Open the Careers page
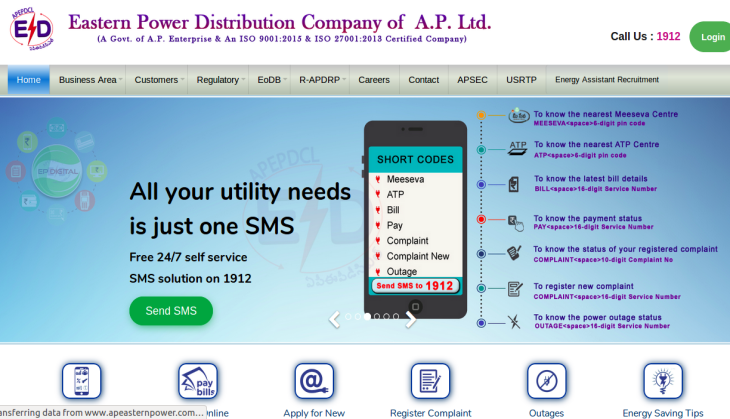The image size is (730, 419). click(x=374, y=80)
